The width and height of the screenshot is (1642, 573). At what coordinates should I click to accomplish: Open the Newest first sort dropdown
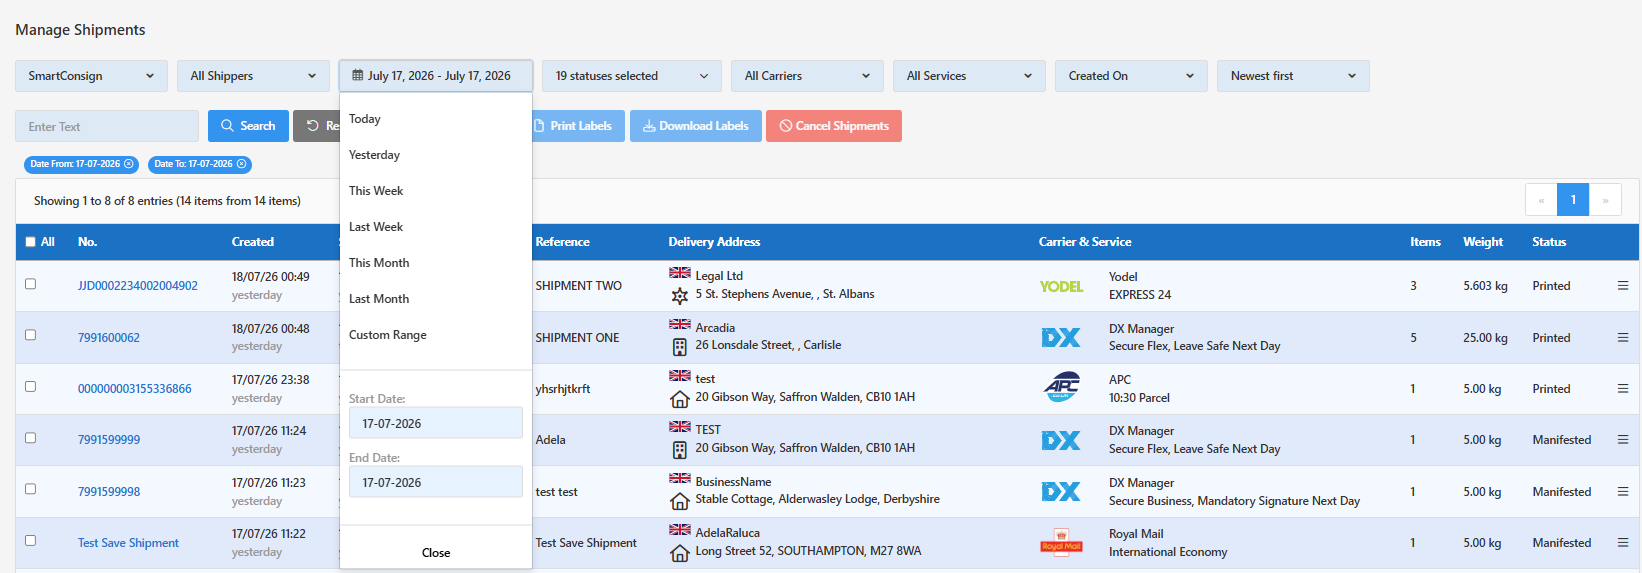(x=1293, y=76)
